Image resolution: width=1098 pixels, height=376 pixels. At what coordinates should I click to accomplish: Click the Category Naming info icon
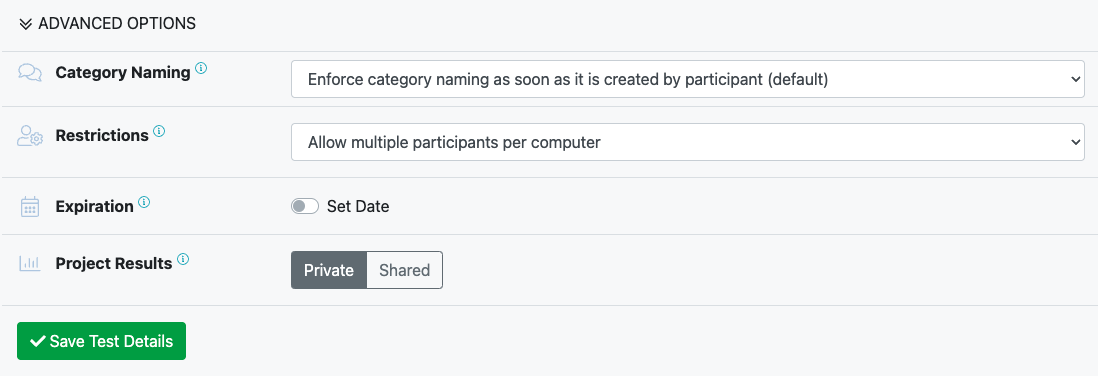[201, 69]
